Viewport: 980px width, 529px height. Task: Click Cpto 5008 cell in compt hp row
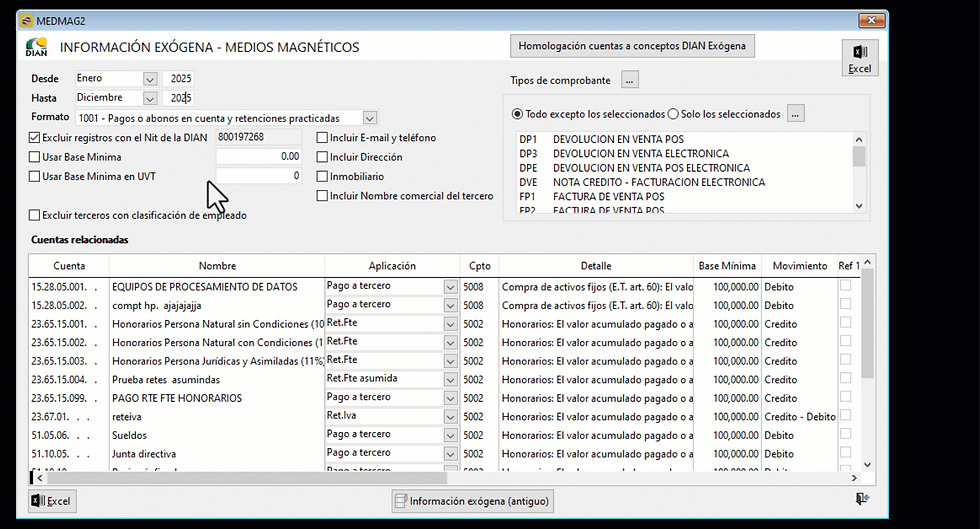(479, 305)
